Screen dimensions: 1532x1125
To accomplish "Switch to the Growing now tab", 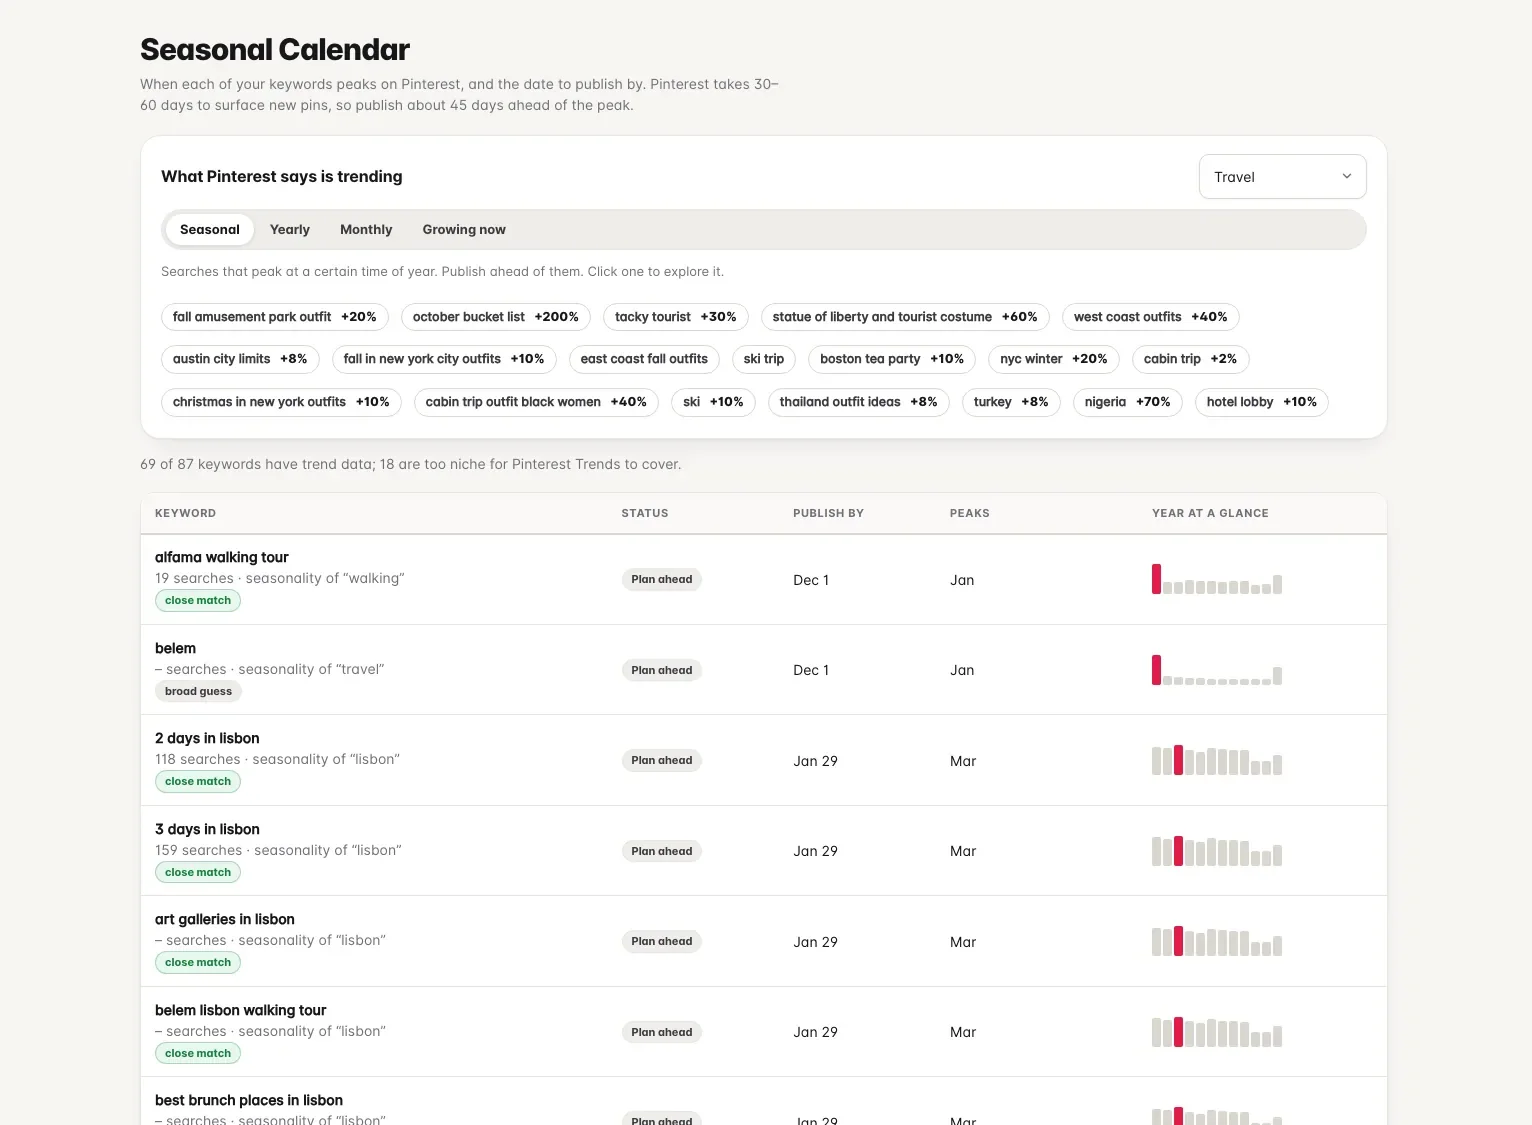I will point(464,229).
